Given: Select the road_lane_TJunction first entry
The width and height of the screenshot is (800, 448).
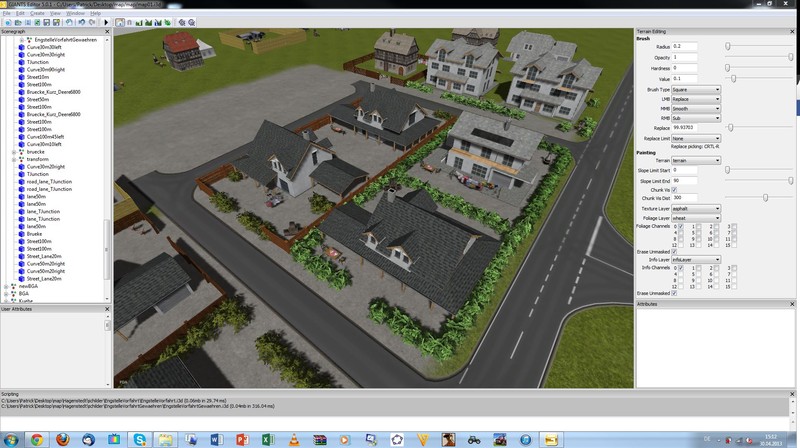Looking at the screenshot, I should (x=49, y=182).
